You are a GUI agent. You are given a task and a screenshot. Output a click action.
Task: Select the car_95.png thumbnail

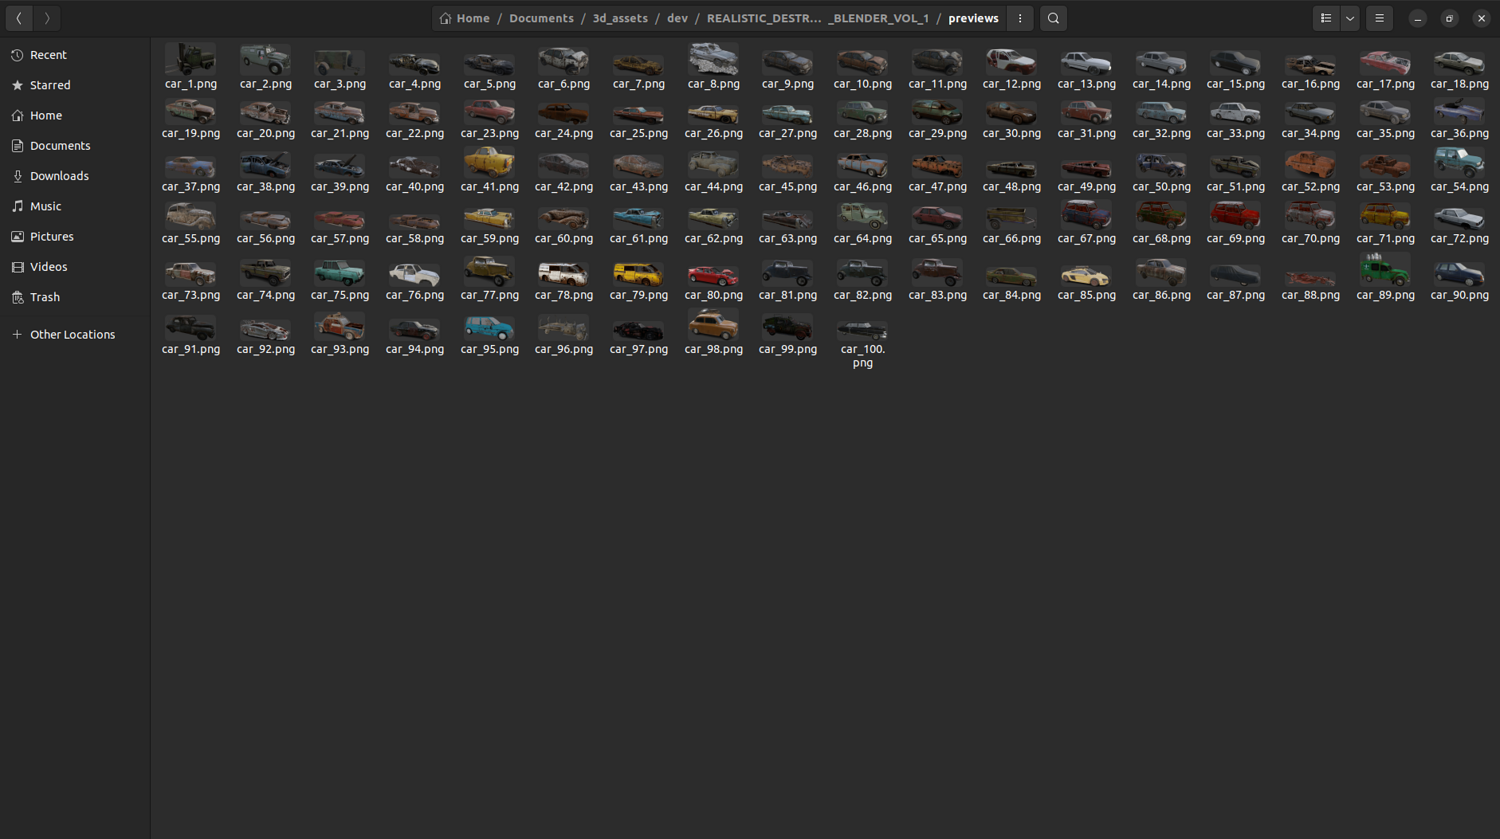489,327
